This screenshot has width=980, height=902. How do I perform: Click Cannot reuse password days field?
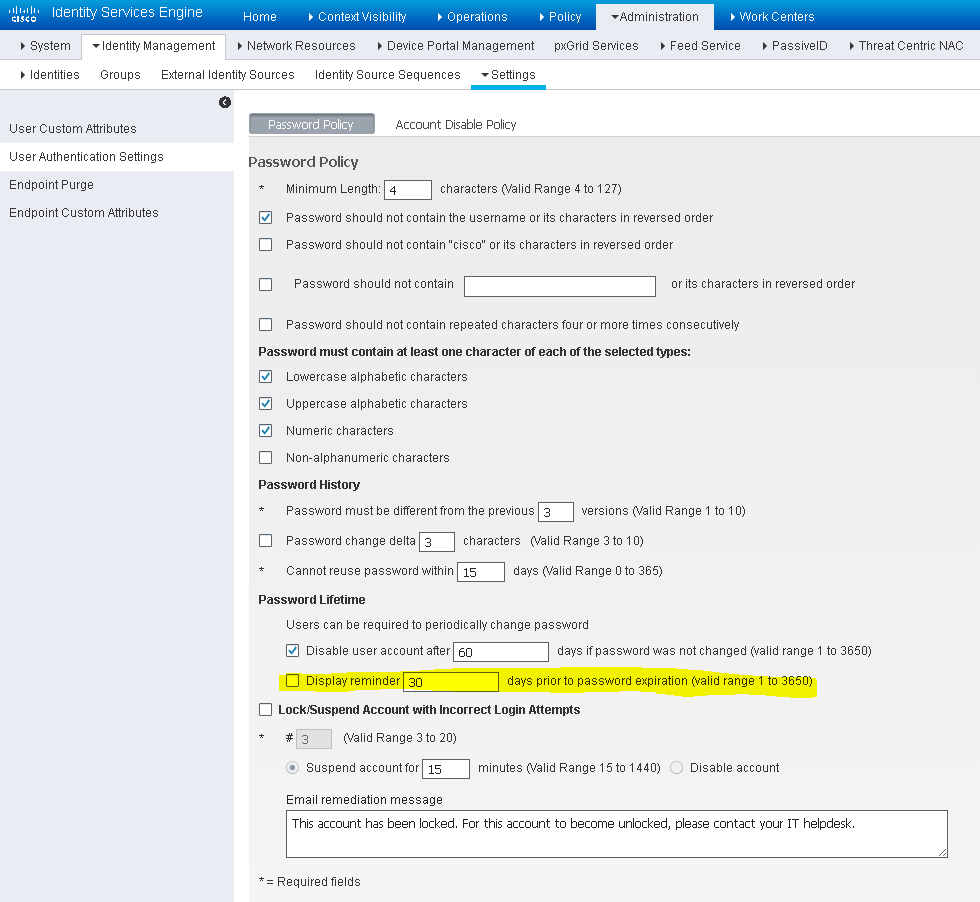(x=481, y=572)
